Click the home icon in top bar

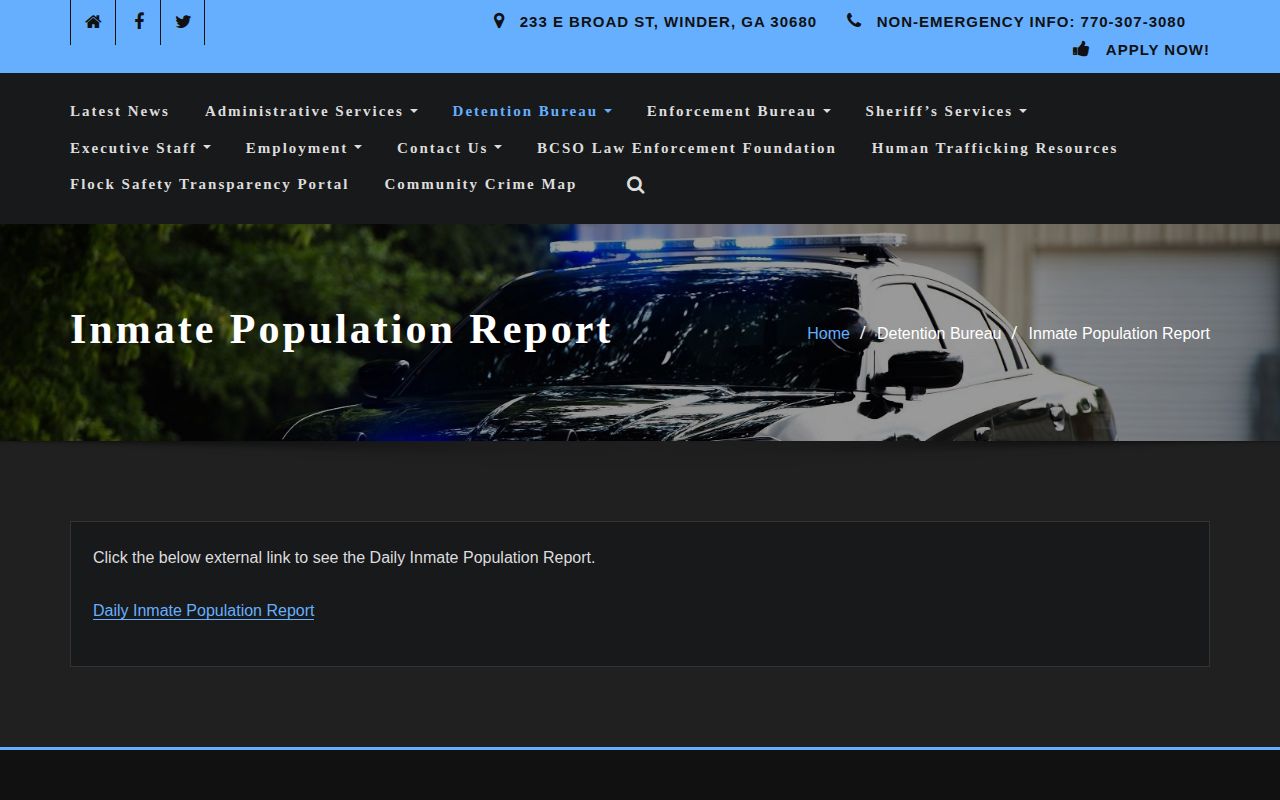click(93, 22)
